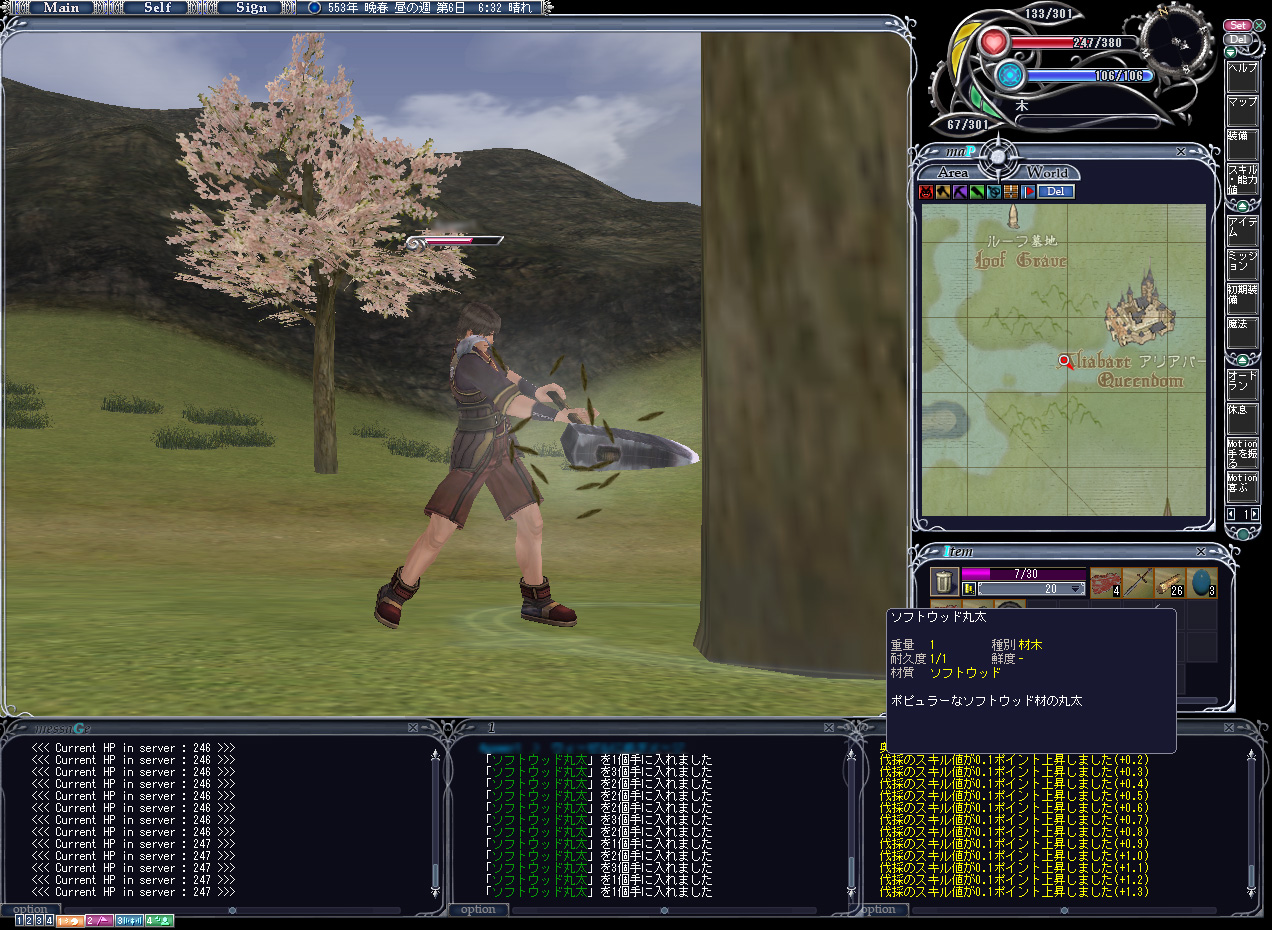Screen dimensions: 1272x930
Task: Click the 7/30 inventory weight bar
Action: coord(1024,574)
